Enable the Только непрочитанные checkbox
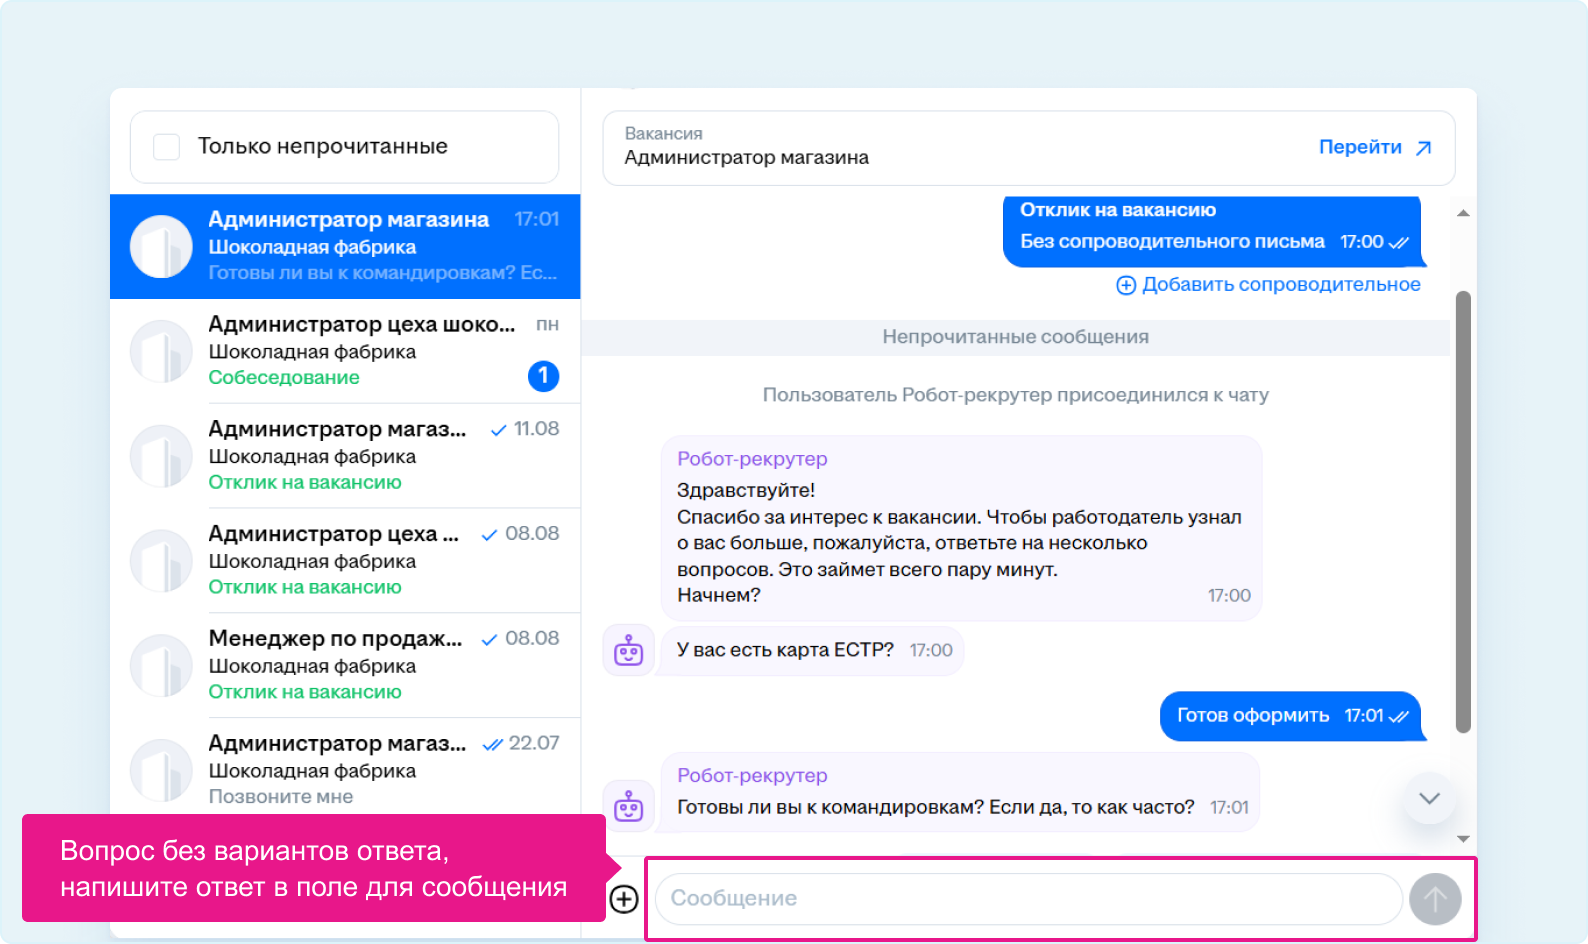Screen dimensions: 1588x944 pyautogui.click(x=167, y=147)
